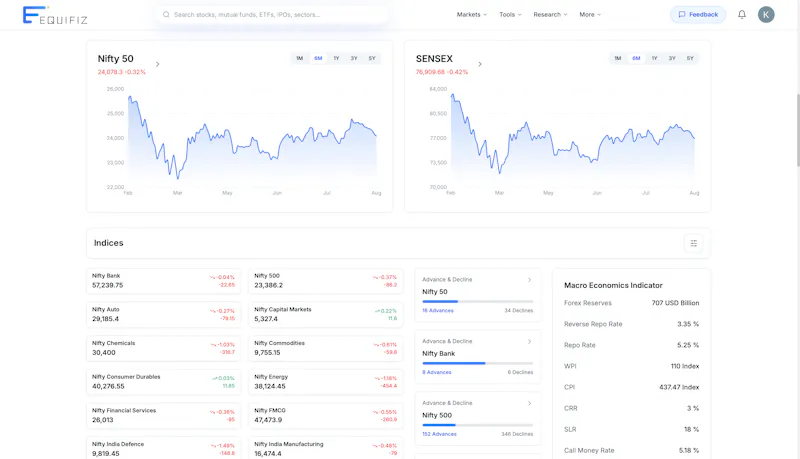The image size is (800, 459).
Task: Click the SENSEX line chart
Action: (x=572, y=138)
